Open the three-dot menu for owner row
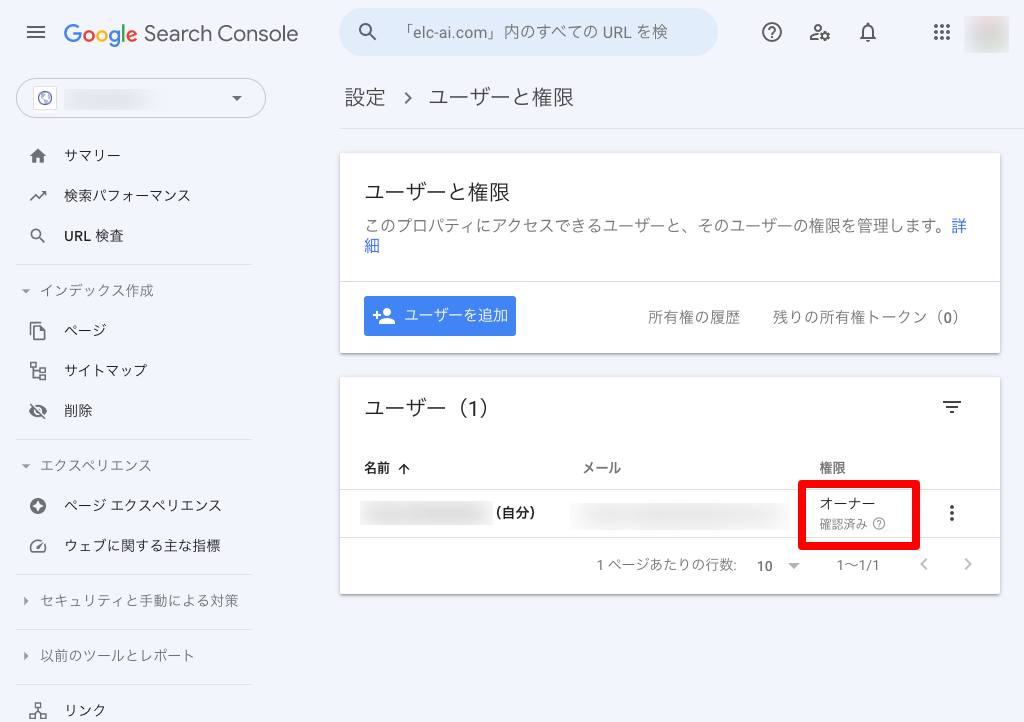Screen dimensions: 1024x722 click(952, 513)
